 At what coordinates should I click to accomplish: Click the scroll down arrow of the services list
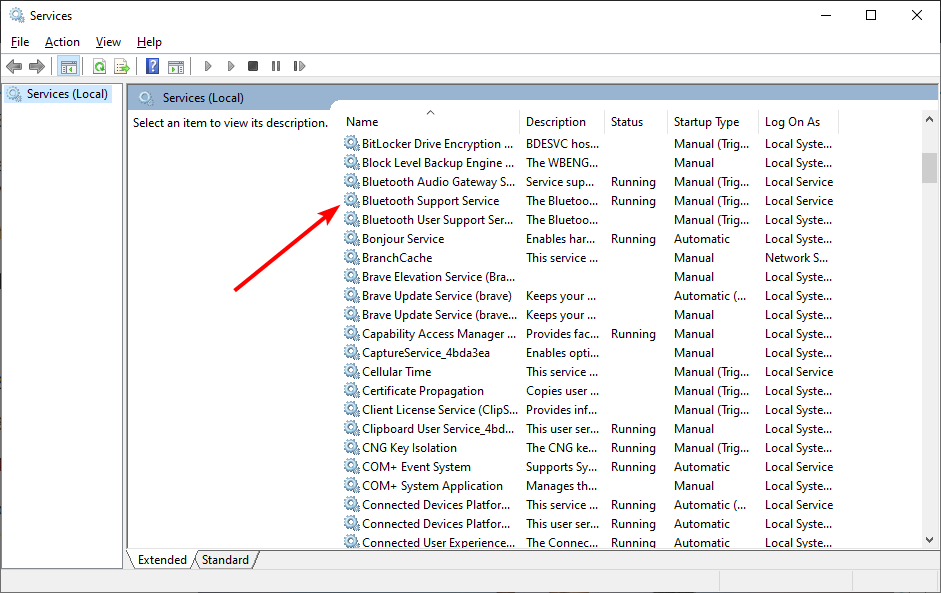[930, 540]
